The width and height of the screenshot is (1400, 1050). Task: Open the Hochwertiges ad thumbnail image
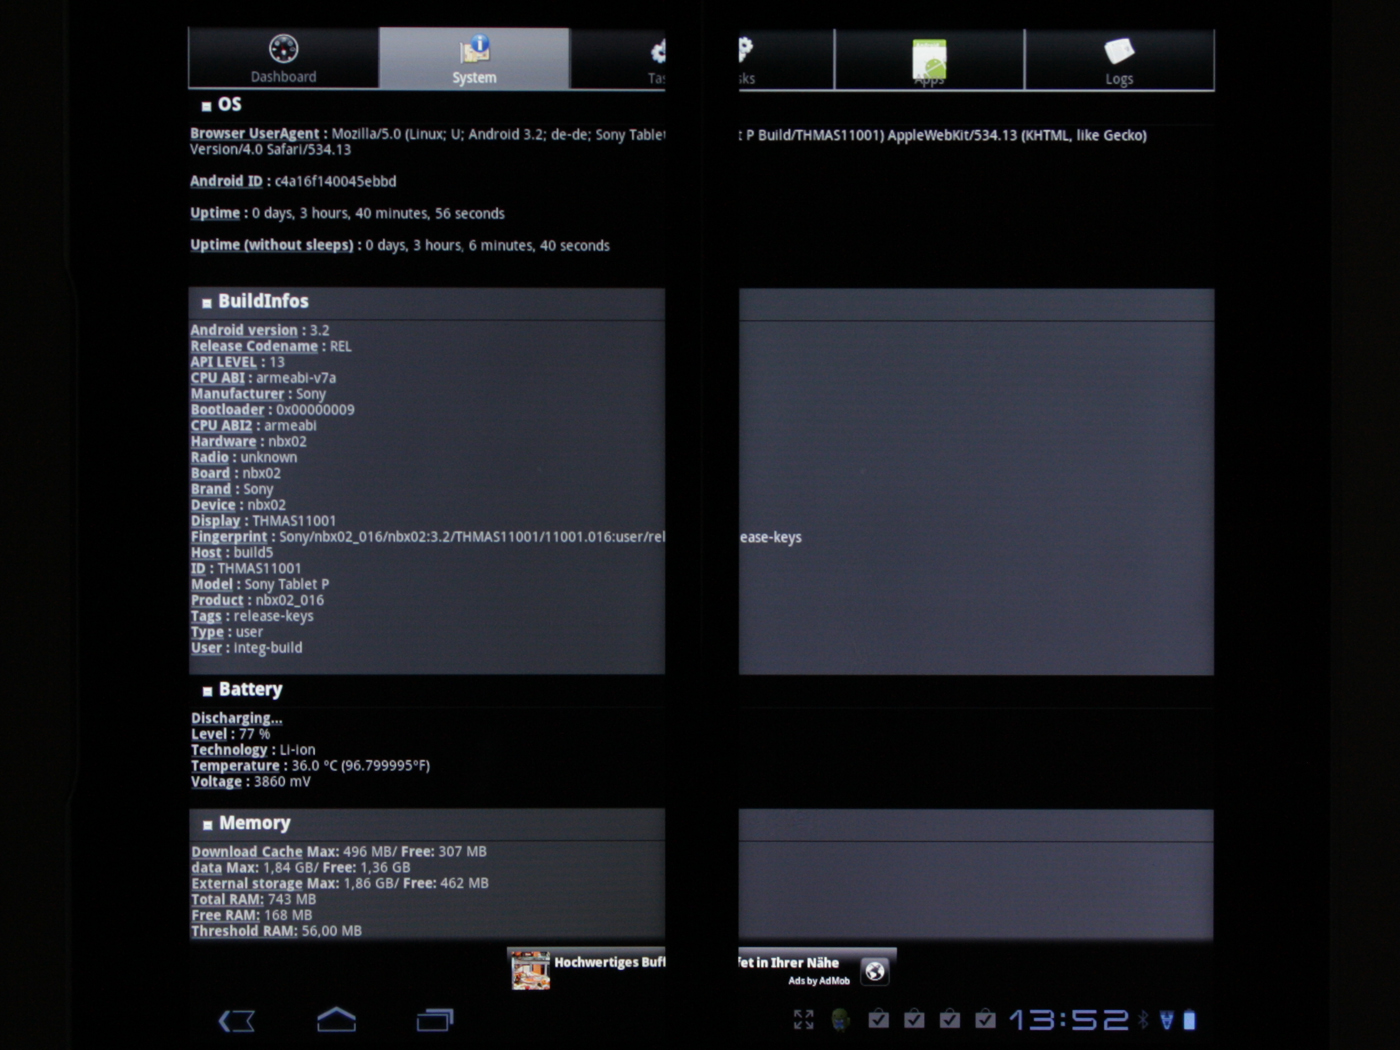coord(530,969)
